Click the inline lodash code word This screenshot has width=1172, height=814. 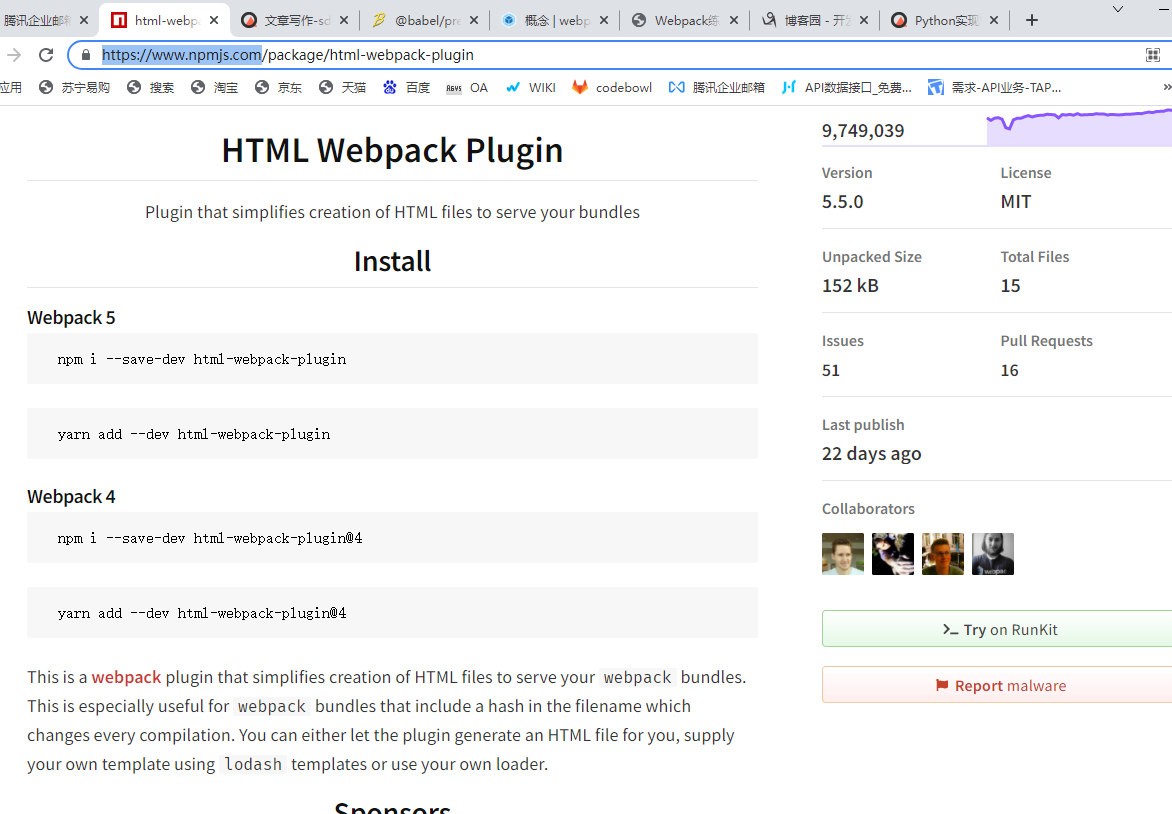coord(253,765)
